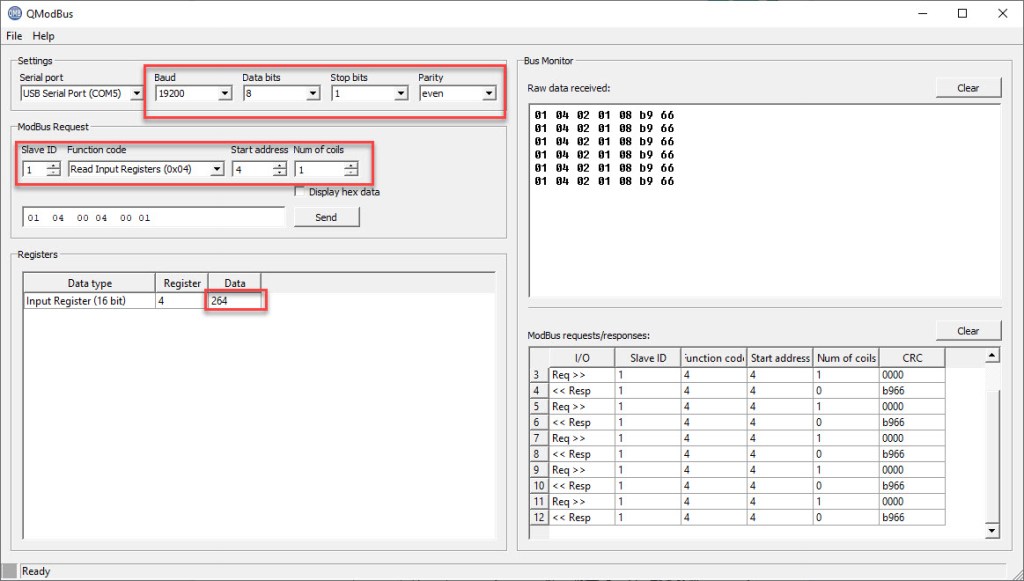Open the Help menu
The image size is (1024, 581).
(x=43, y=36)
